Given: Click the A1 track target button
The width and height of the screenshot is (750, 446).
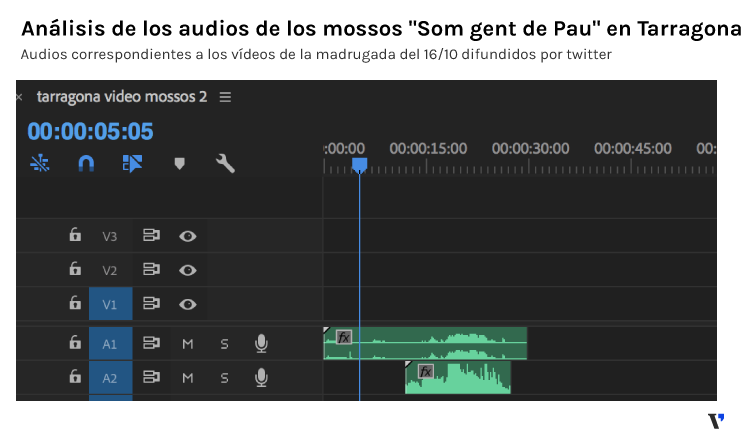Looking at the screenshot, I should tap(110, 344).
